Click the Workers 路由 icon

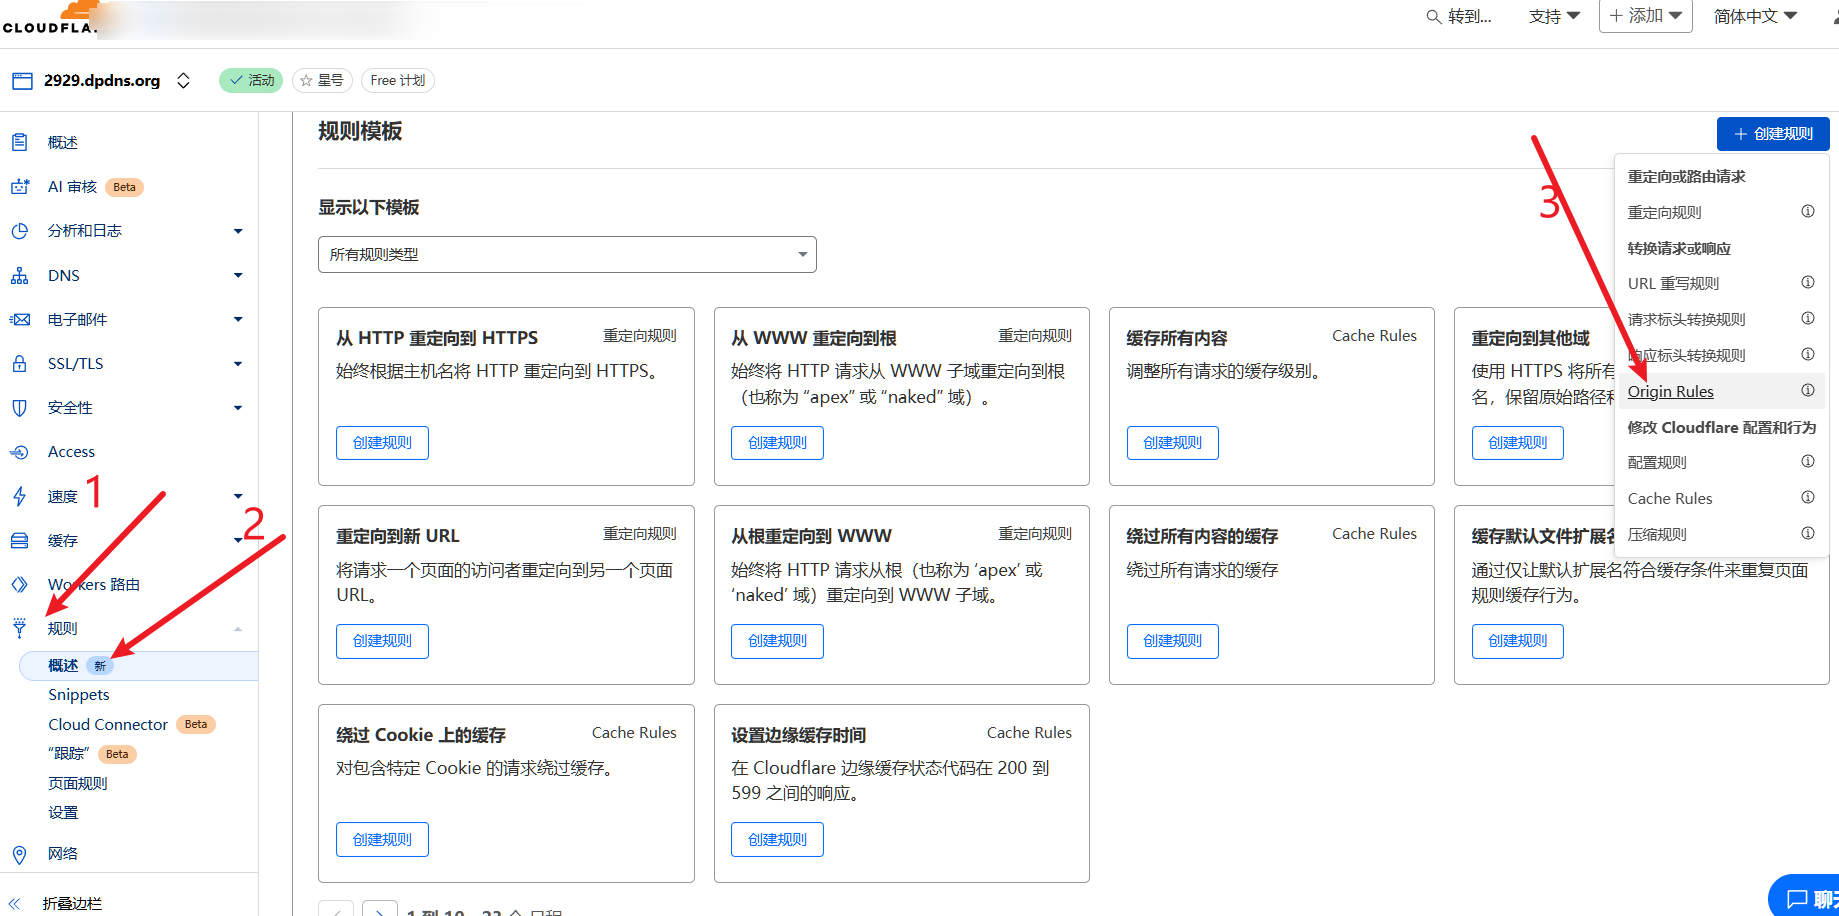click(19, 584)
